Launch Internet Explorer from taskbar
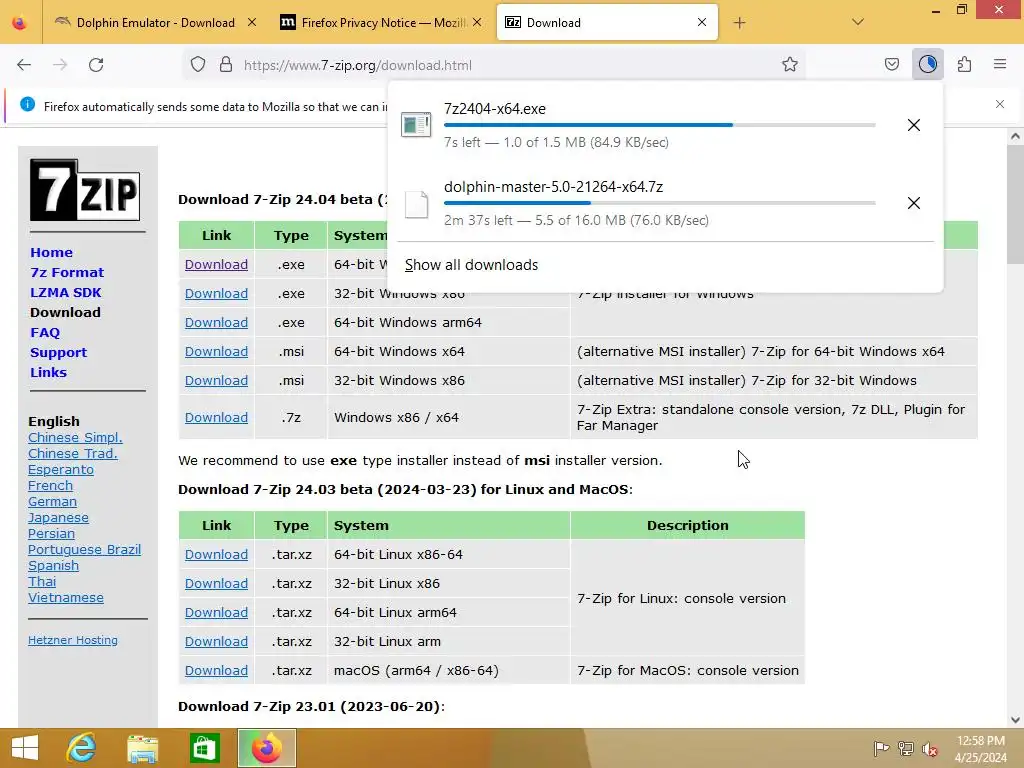The height and width of the screenshot is (768, 1024). 82,748
